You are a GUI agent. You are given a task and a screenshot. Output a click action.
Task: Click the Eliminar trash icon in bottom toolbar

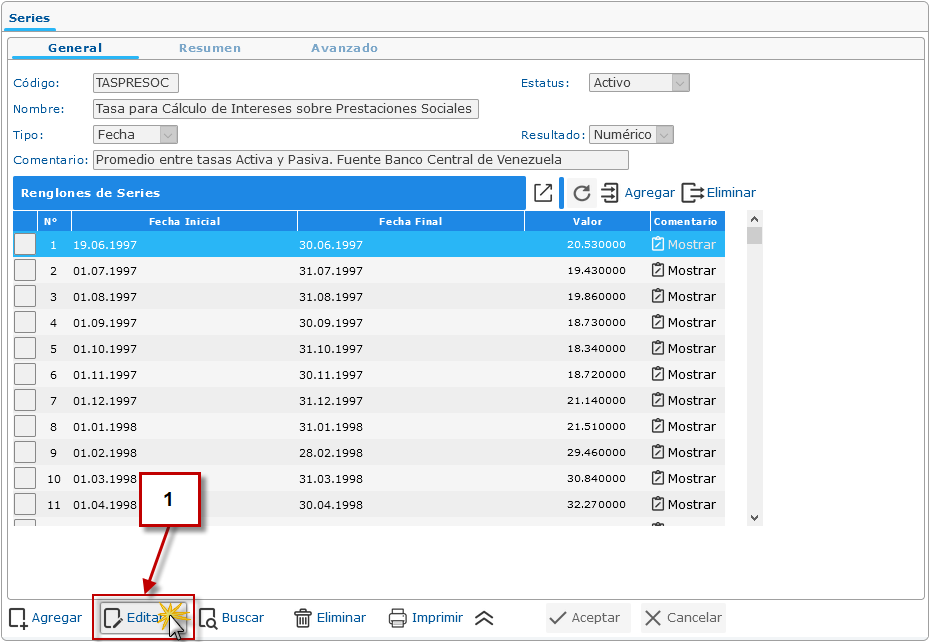[303, 618]
